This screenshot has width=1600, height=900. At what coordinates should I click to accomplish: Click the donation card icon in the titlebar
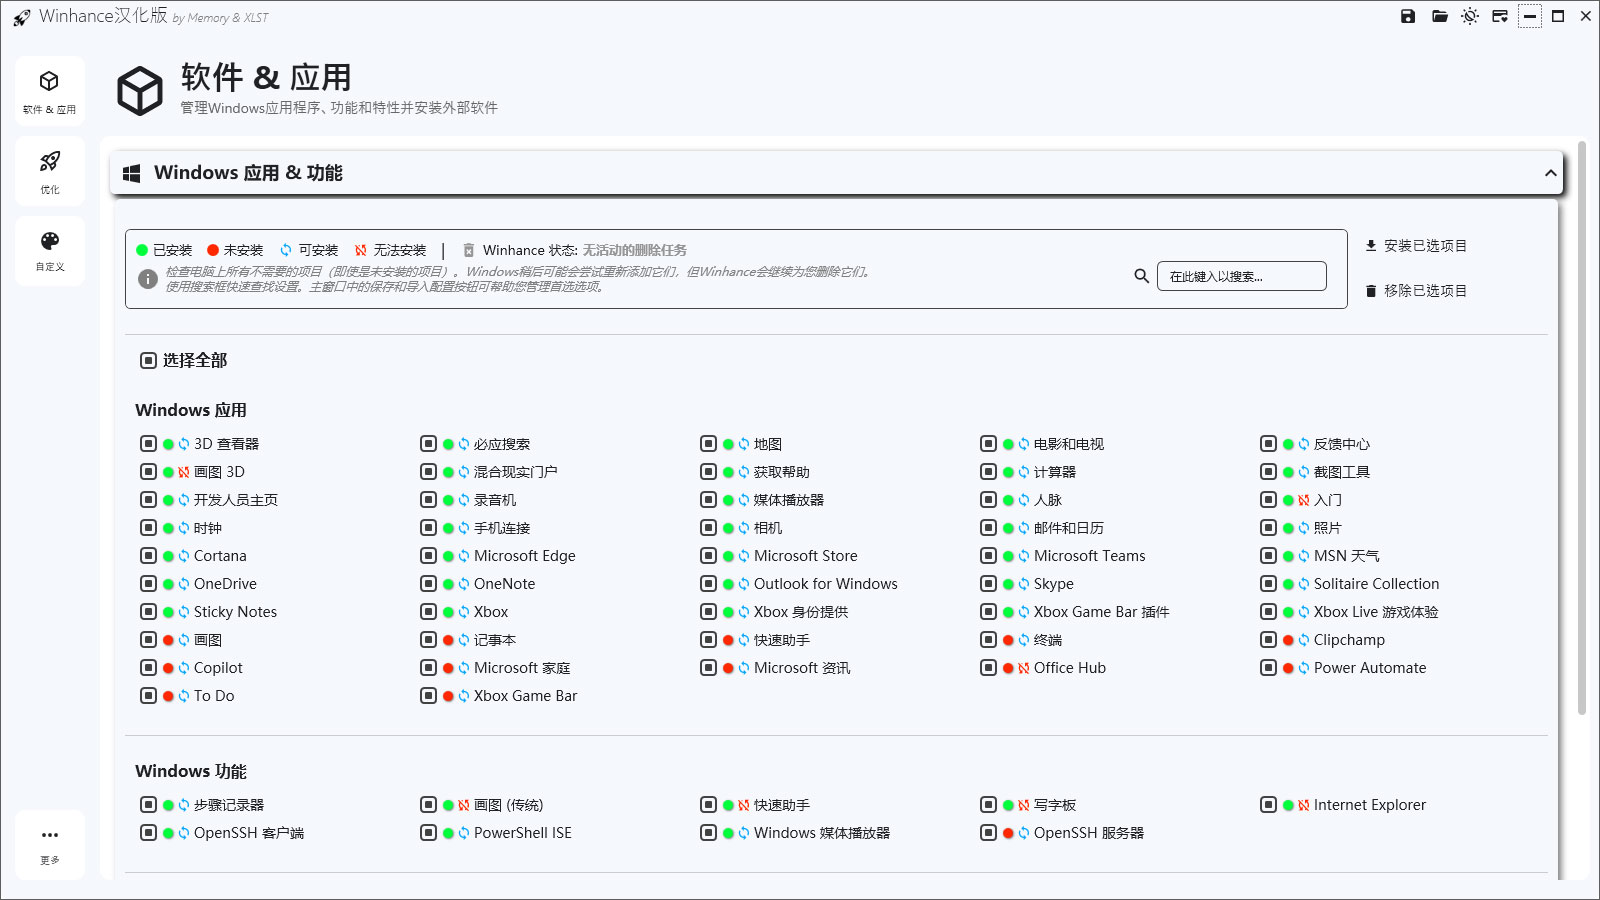1499,16
